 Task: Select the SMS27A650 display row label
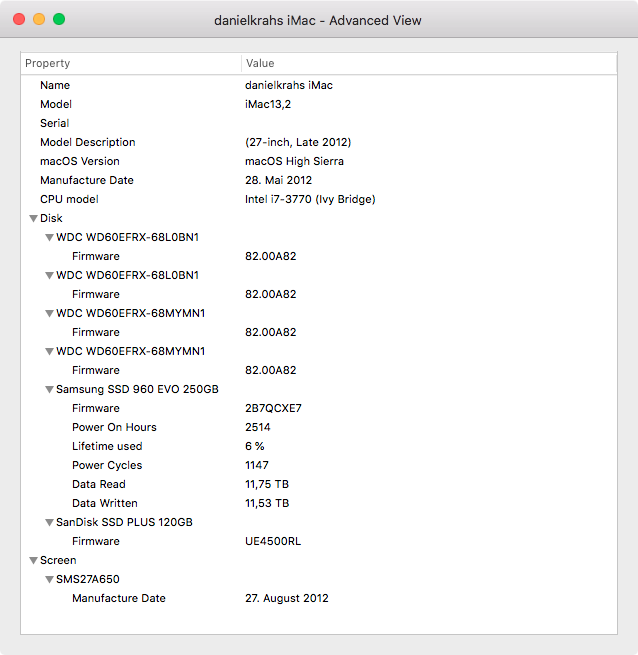[x=88, y=579]
